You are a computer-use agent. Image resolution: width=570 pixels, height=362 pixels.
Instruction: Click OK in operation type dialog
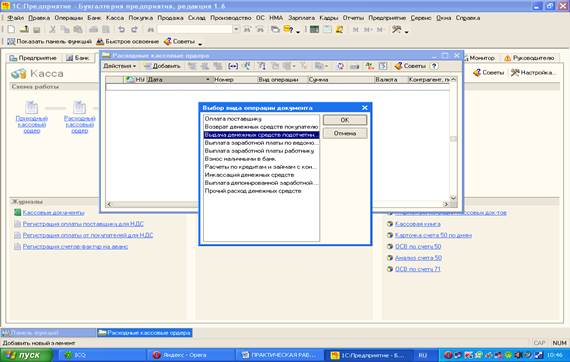pos(345,120)
